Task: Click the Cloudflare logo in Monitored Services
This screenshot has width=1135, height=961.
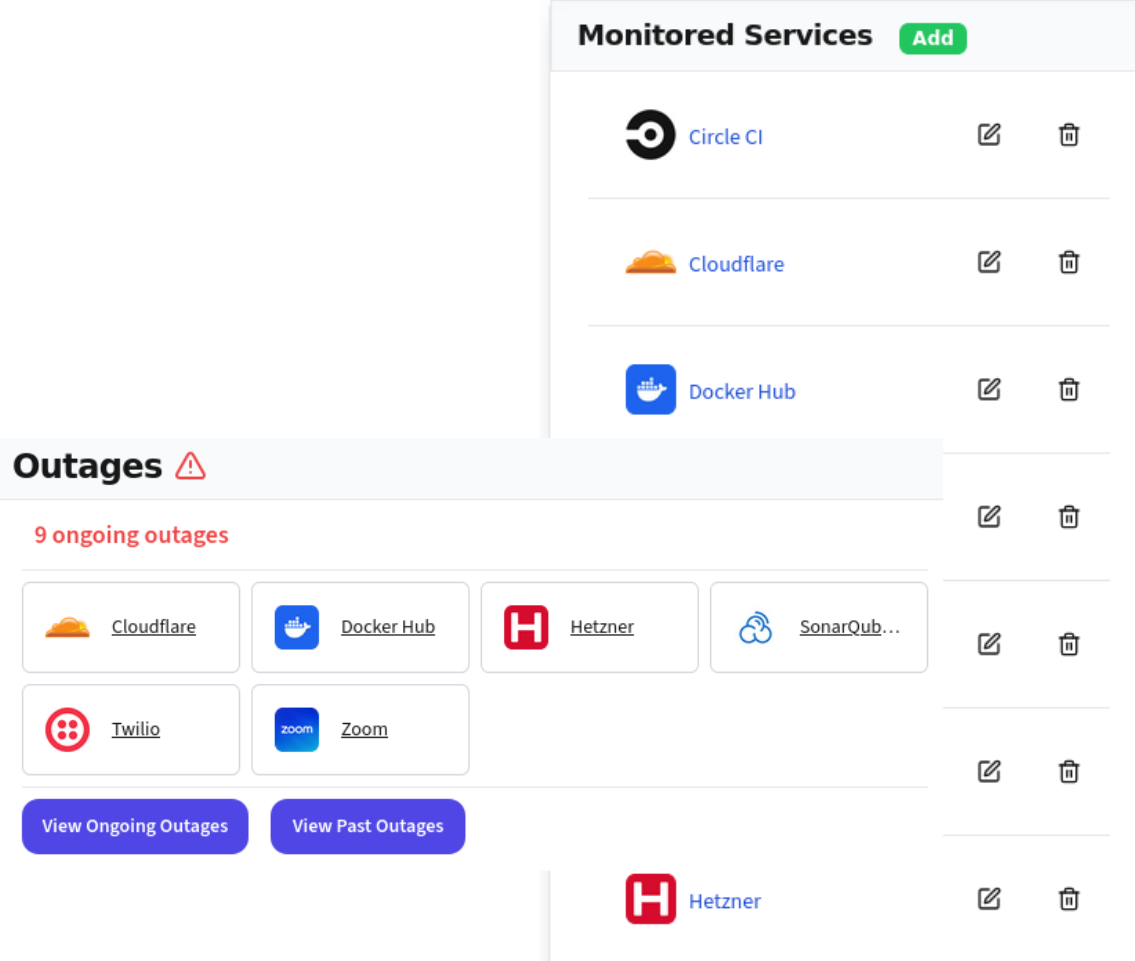Action: coord(650,262)
